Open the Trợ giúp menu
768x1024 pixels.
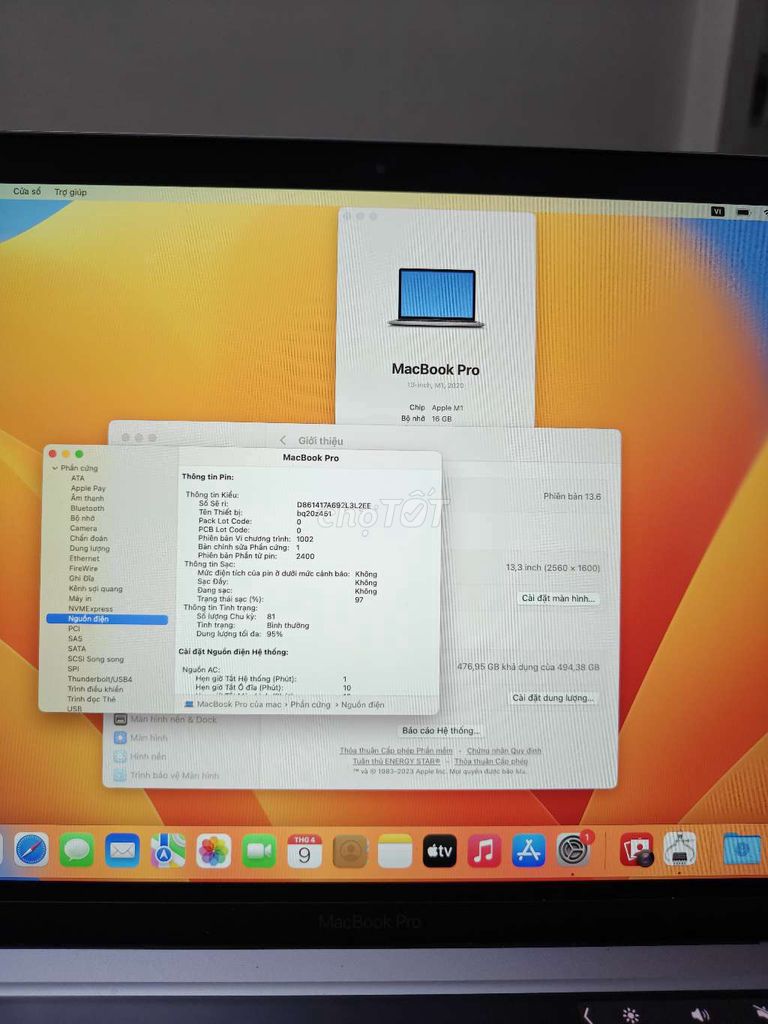click(x=71, y=192)
